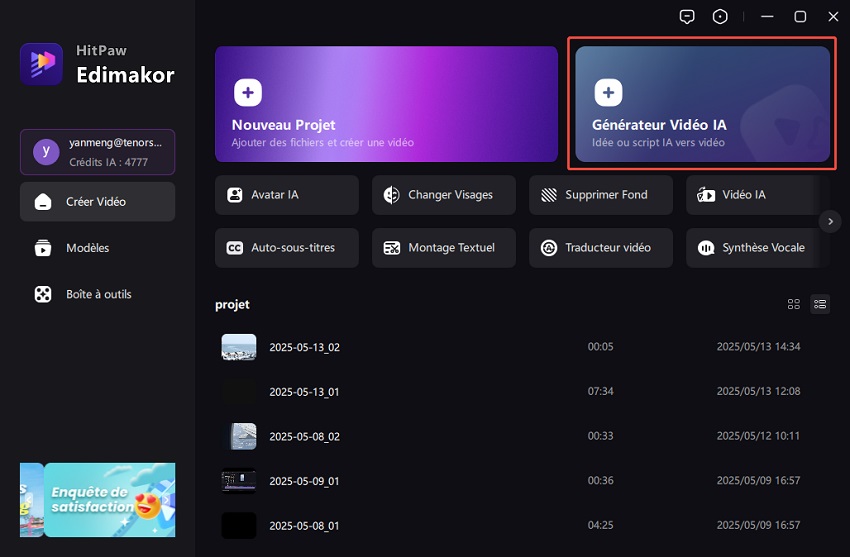Create a Nouveau Projet
The image size is (850, 557).
point(386,104)
